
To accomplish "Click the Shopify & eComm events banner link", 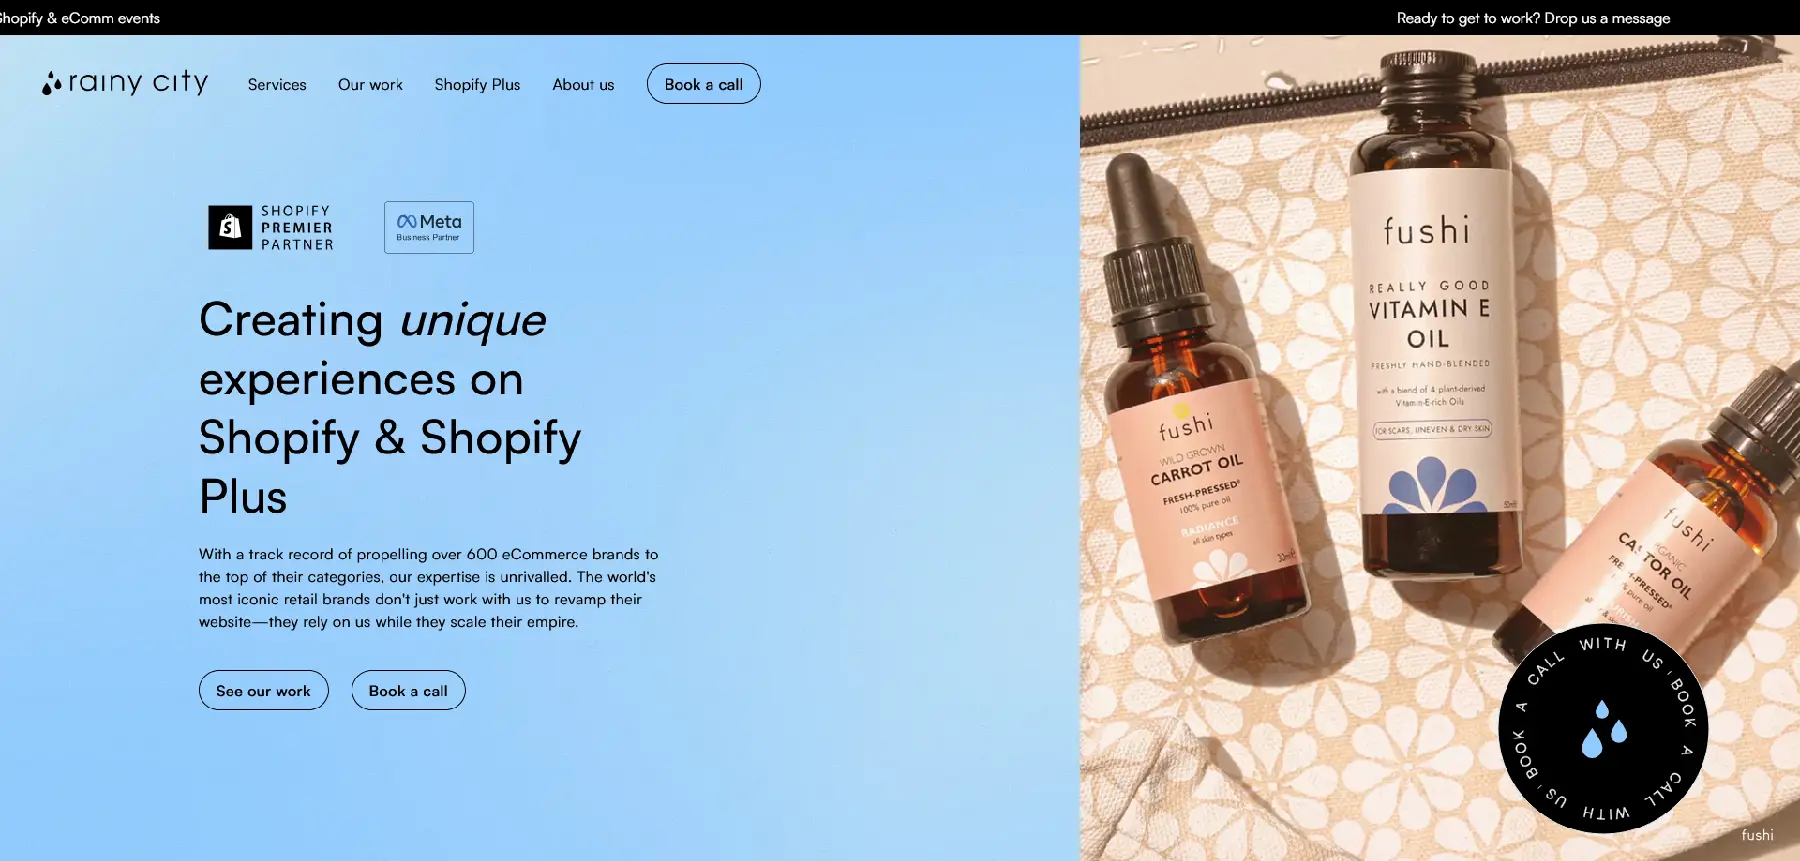I will click(x=80, y=18).
